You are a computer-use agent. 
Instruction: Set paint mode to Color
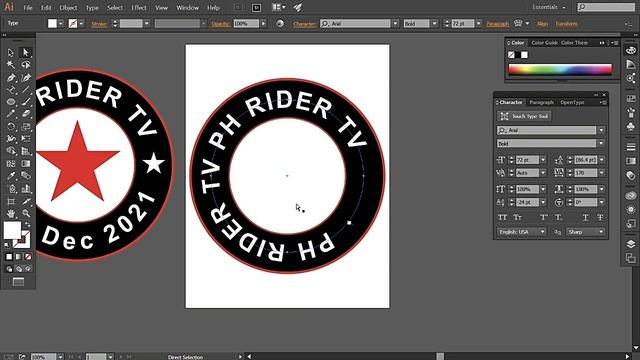click(x=9, y=257)
